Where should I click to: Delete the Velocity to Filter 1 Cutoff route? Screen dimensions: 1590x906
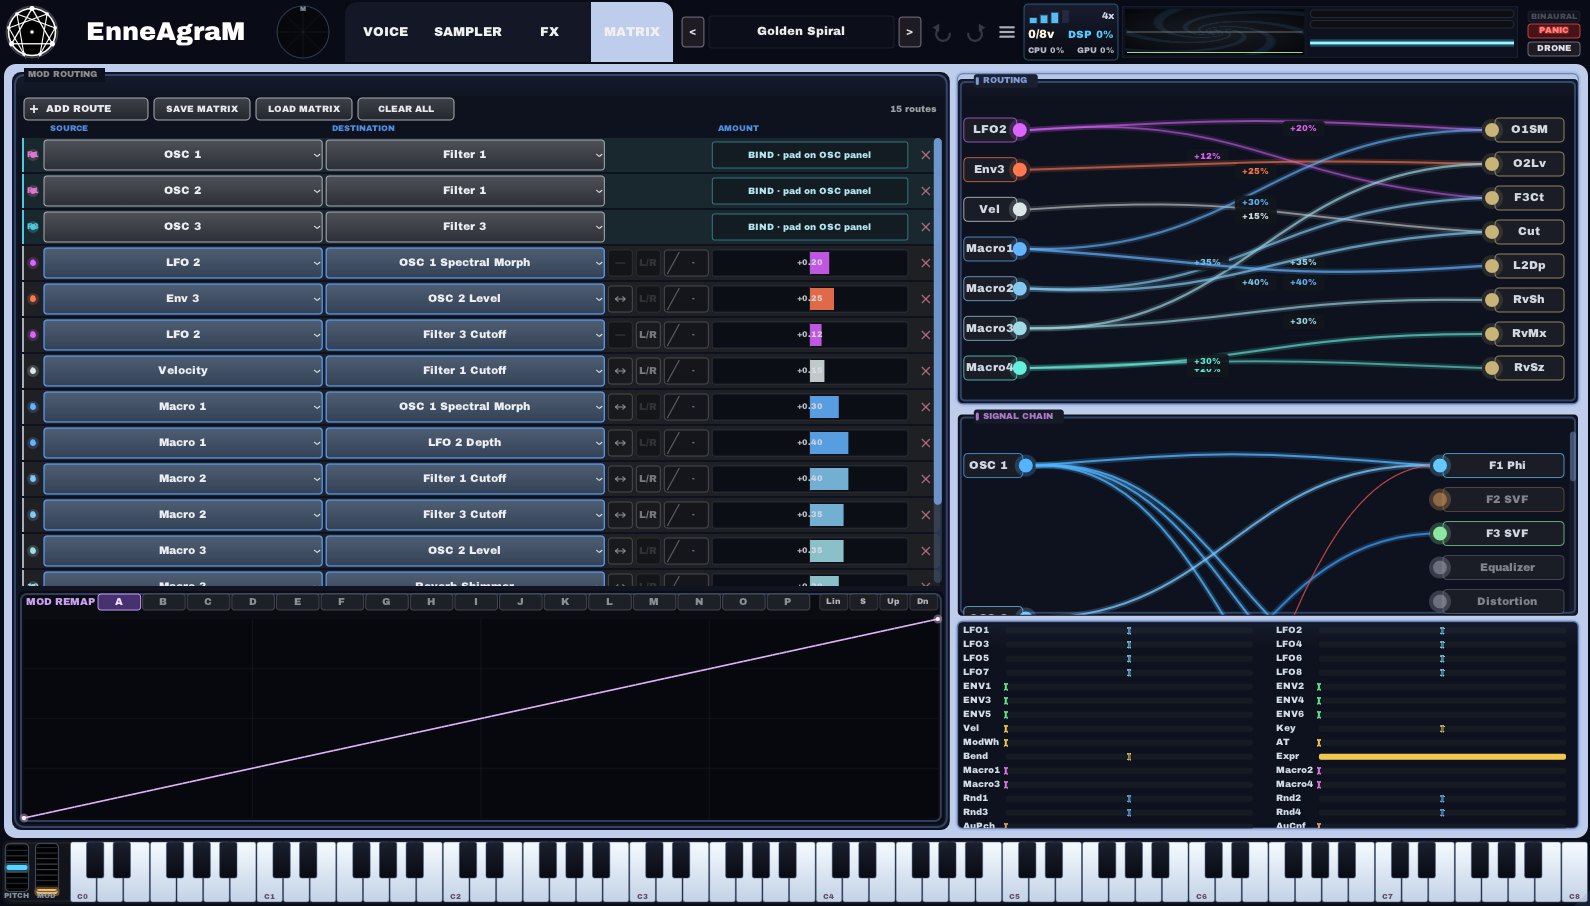926,371
